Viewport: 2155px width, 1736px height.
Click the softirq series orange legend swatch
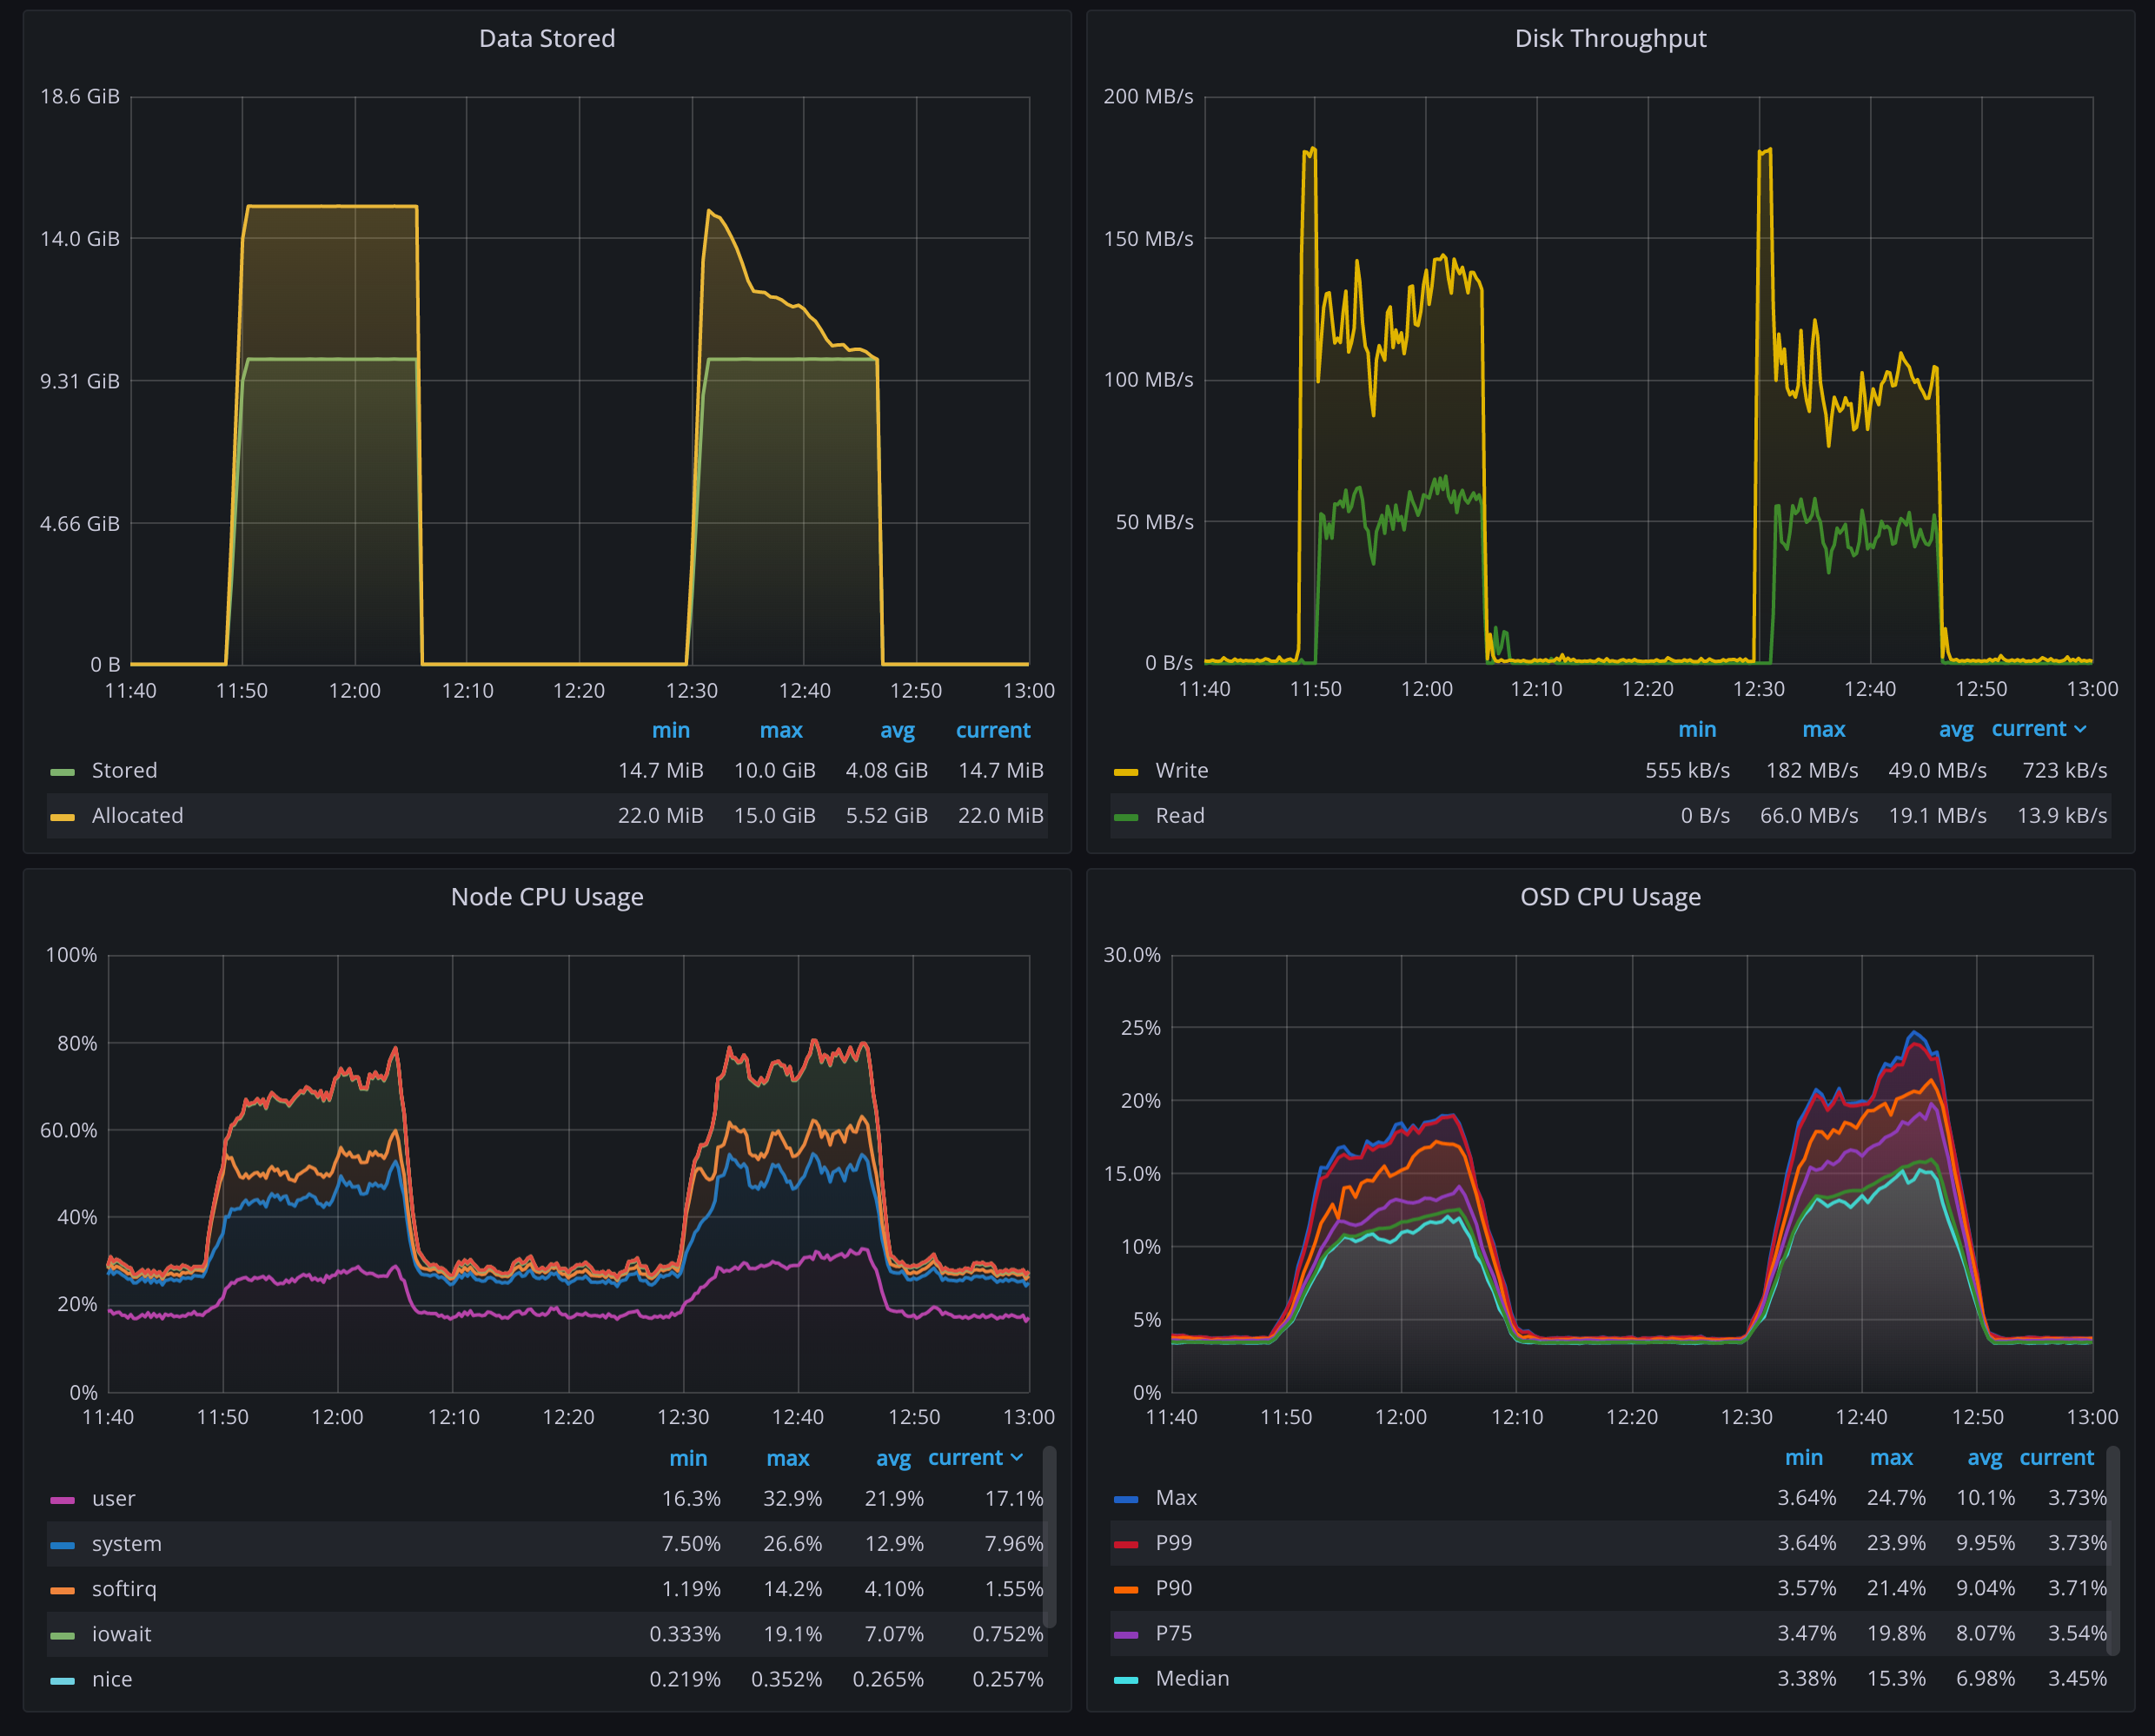coord(62,1590)
